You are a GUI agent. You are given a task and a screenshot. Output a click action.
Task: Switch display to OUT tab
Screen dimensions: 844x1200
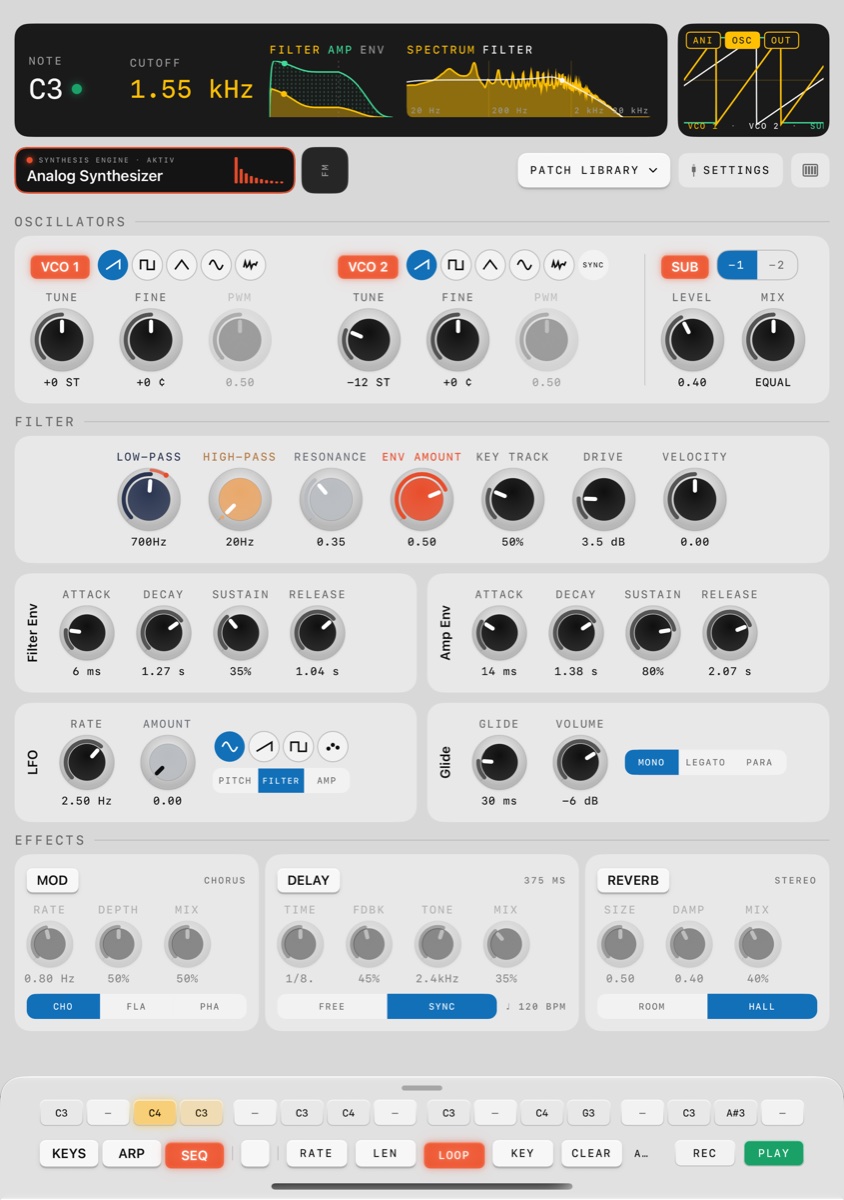pyautogui.click(x=780, y=41)
